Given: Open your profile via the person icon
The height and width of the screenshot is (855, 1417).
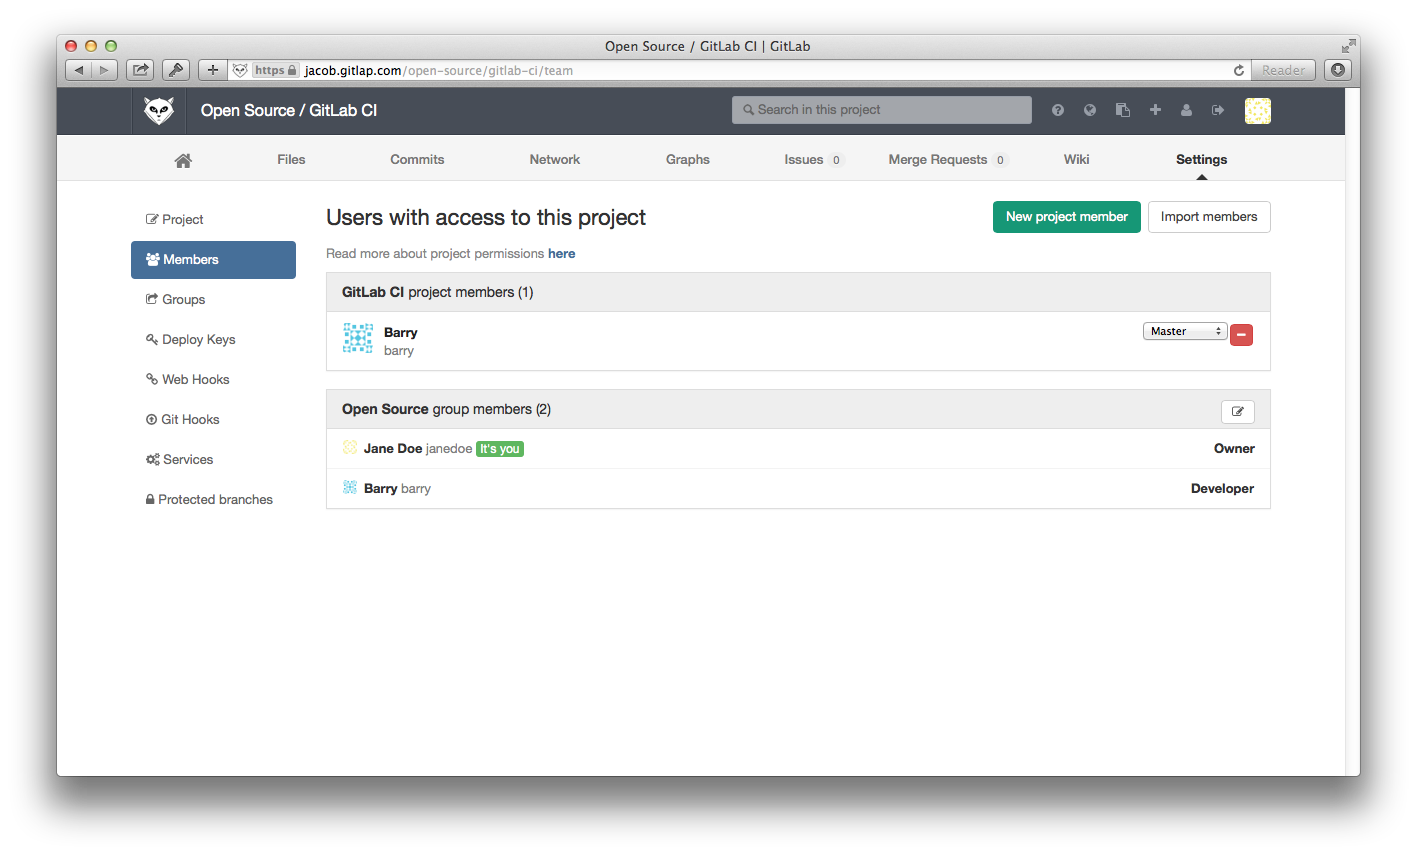Looking at the screenshot, I should click(x=1186, y=110).
